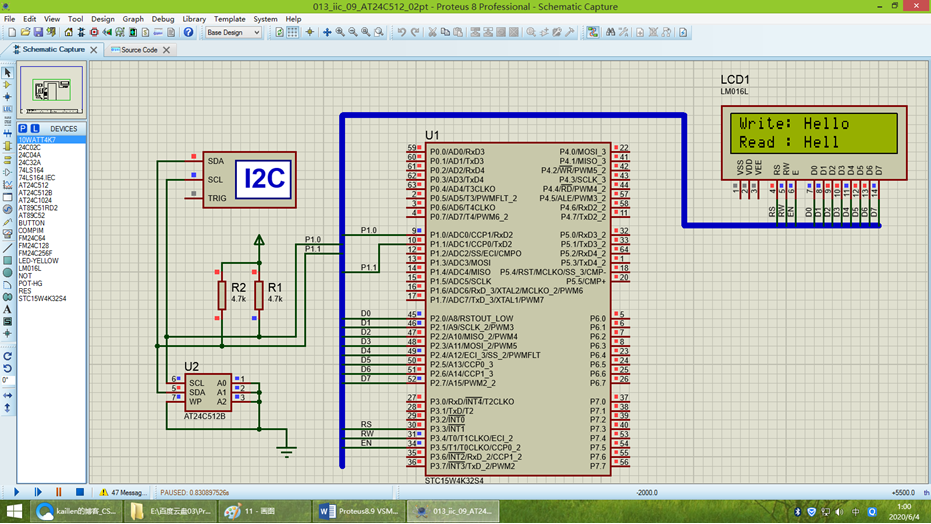Click the horizontal mirror flip icon
Viewport: 931px width, 524px height.
7,395
